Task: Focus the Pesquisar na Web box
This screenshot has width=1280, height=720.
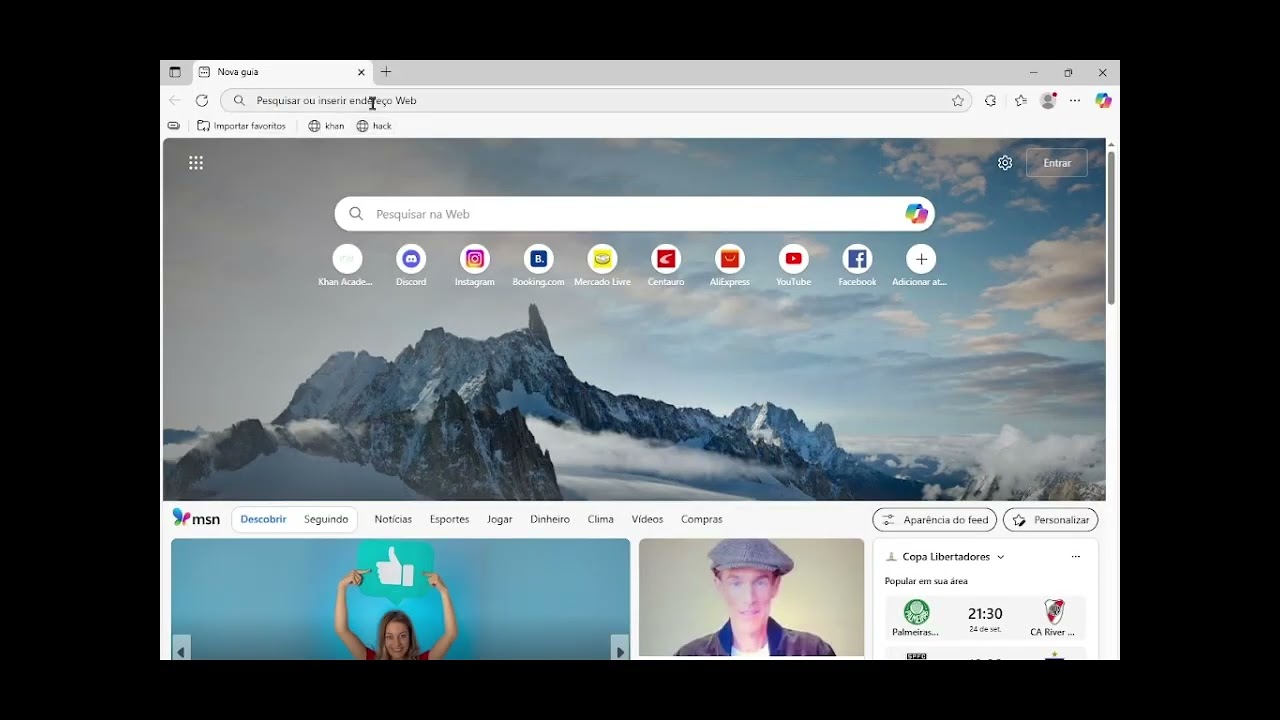Action: coord(634,214)
